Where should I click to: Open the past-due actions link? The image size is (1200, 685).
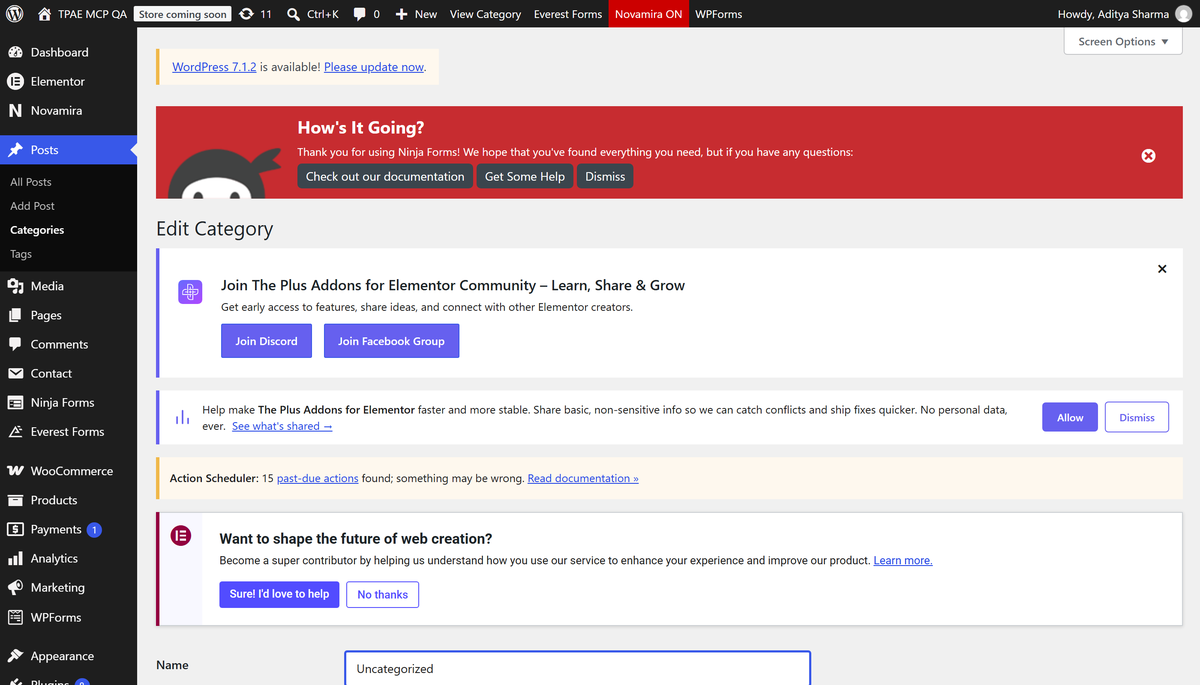317,478
